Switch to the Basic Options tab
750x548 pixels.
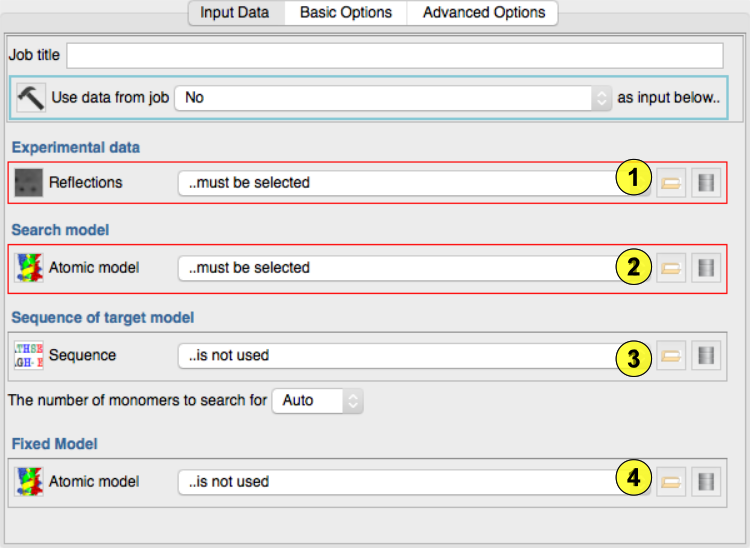345,13
